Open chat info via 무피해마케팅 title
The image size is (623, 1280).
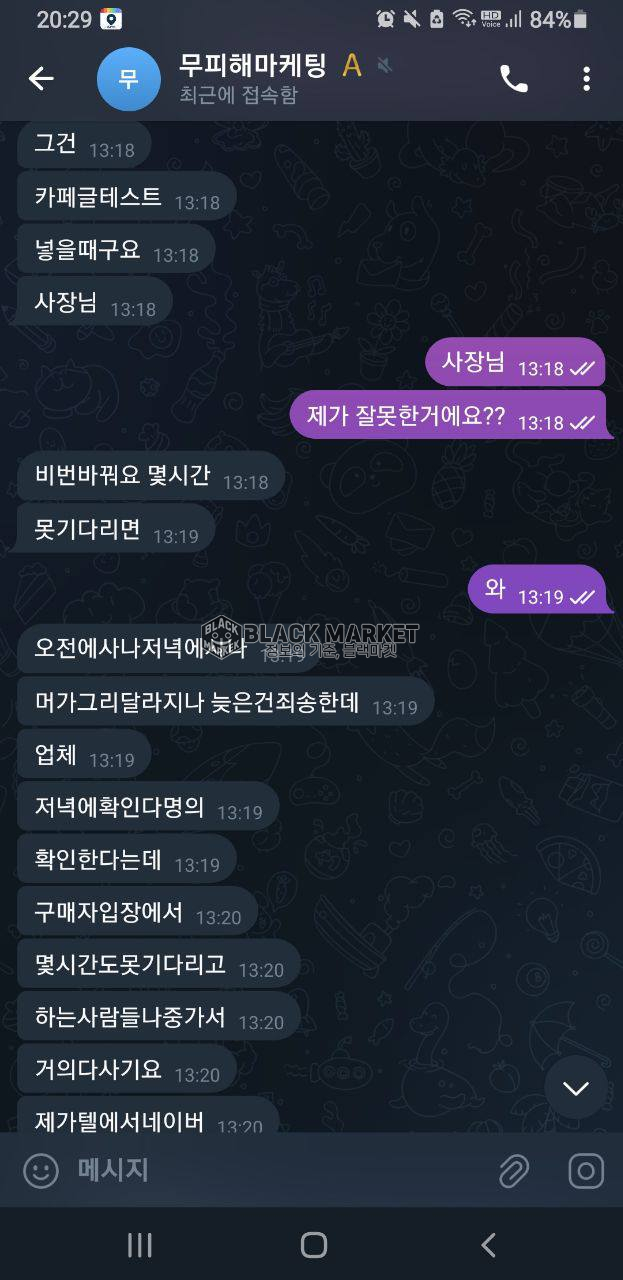click(x=253, y=65)
